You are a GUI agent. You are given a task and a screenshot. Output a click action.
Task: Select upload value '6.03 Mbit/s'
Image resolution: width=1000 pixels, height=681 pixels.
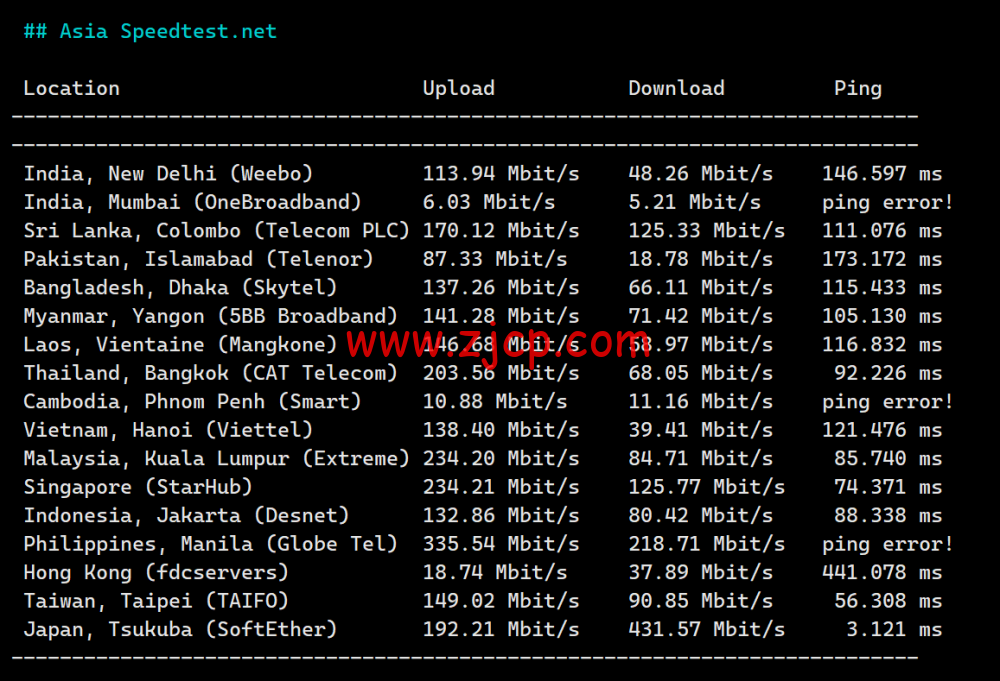pos(489,203)
